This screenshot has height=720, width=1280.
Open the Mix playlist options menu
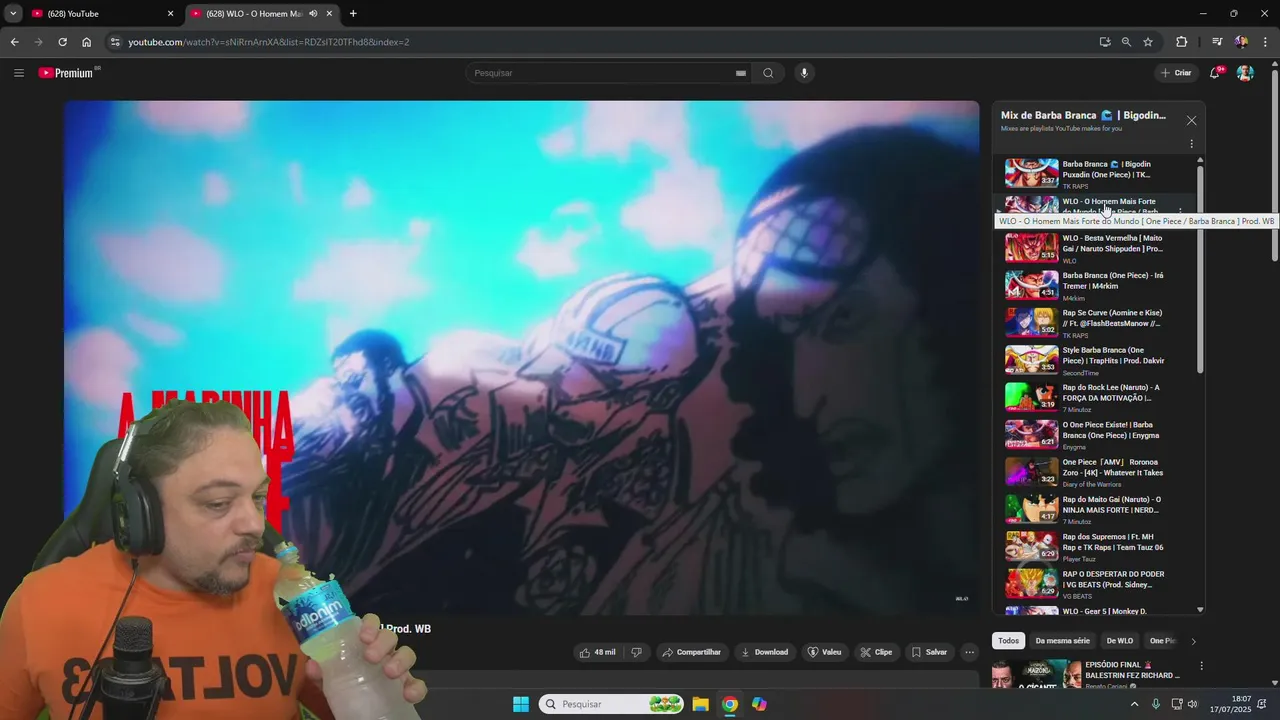[1191, 144]
